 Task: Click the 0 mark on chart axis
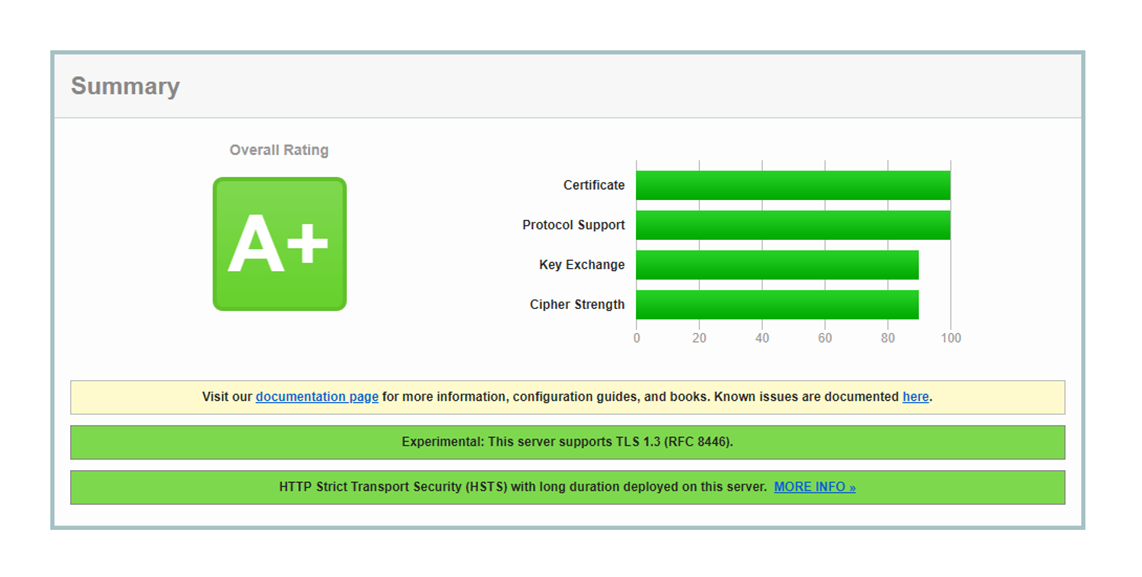click(637, 338)
